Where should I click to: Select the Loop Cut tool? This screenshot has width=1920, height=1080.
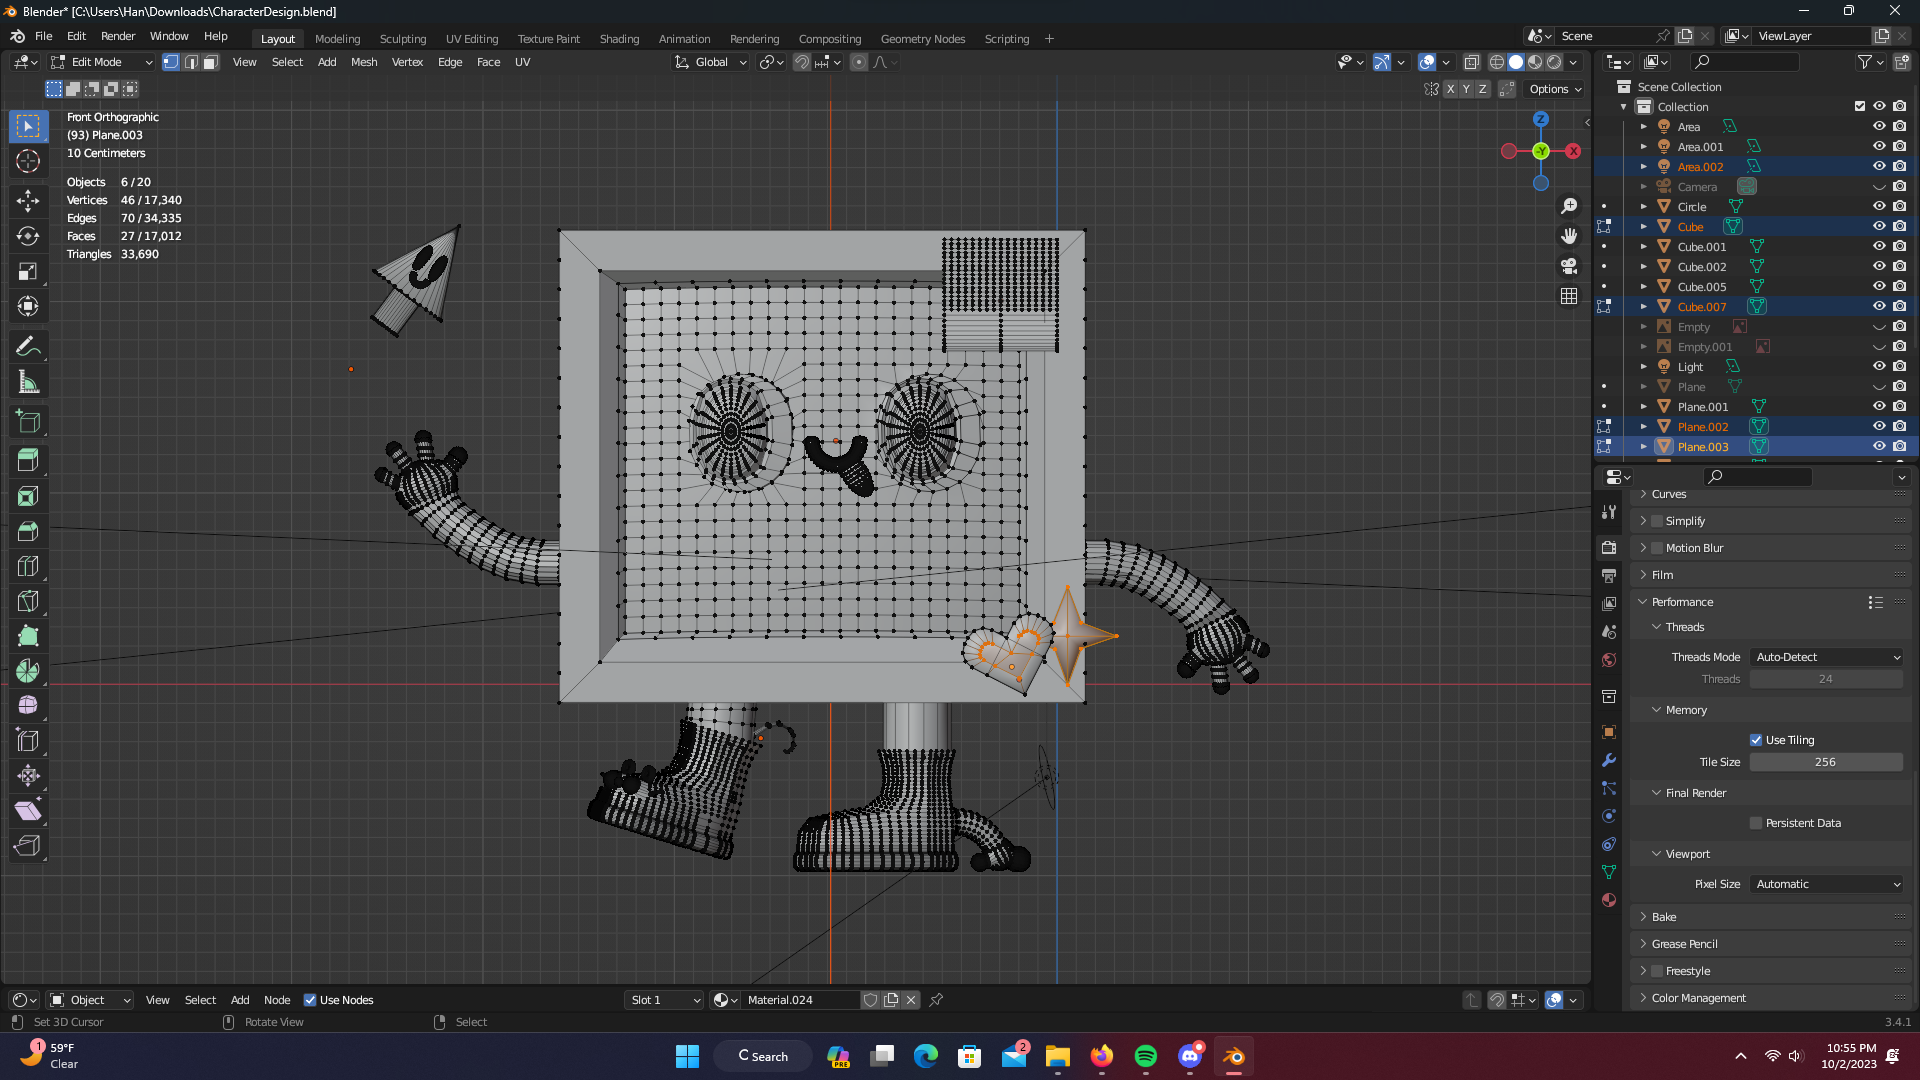tap(28, 566)
